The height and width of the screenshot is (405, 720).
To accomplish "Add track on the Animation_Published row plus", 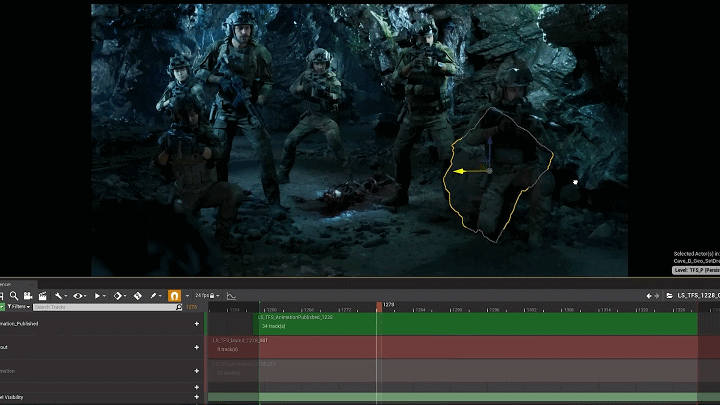I will [x=197, y=324].
